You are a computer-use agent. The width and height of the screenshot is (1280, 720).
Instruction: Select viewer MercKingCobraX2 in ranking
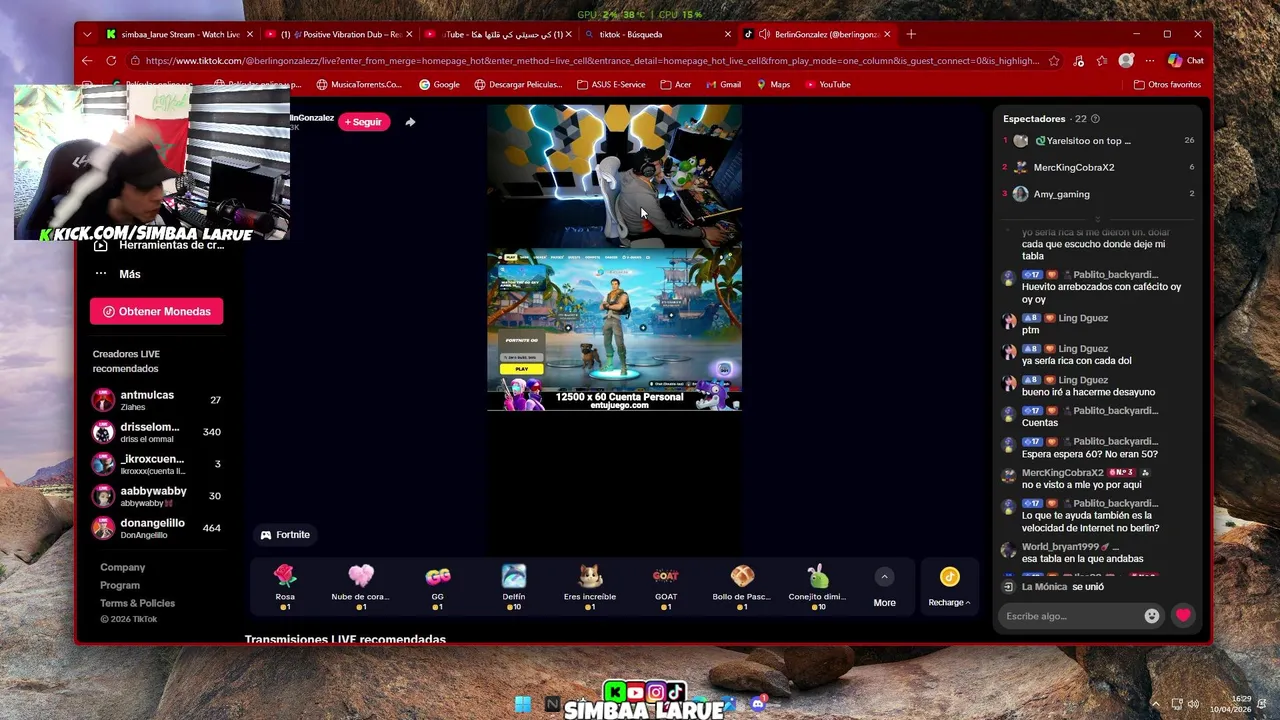click(x=1098, y=167)
